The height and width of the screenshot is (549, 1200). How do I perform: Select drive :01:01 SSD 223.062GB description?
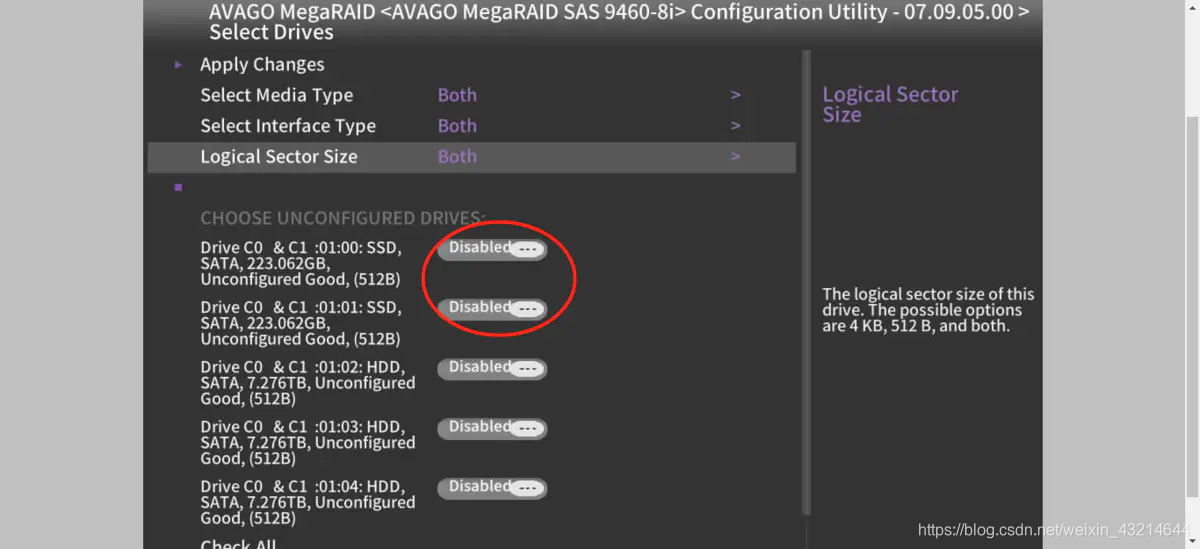pyautogui.click(x=301, y=323)
